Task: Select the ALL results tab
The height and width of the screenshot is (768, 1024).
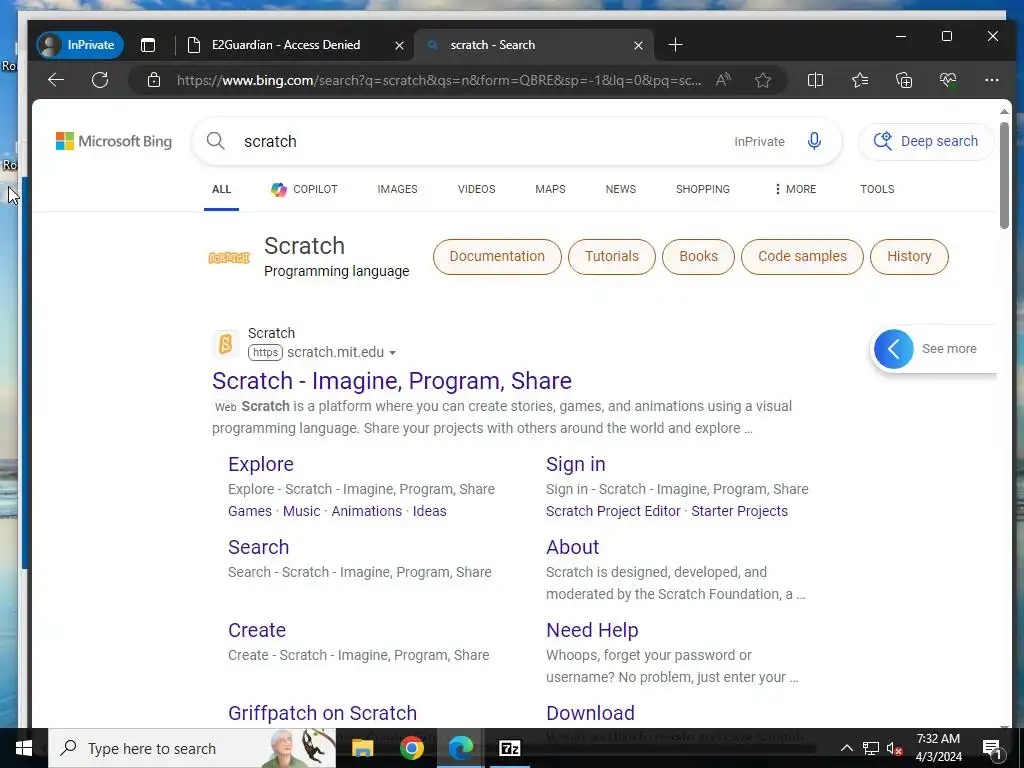Action: point(221,189)
